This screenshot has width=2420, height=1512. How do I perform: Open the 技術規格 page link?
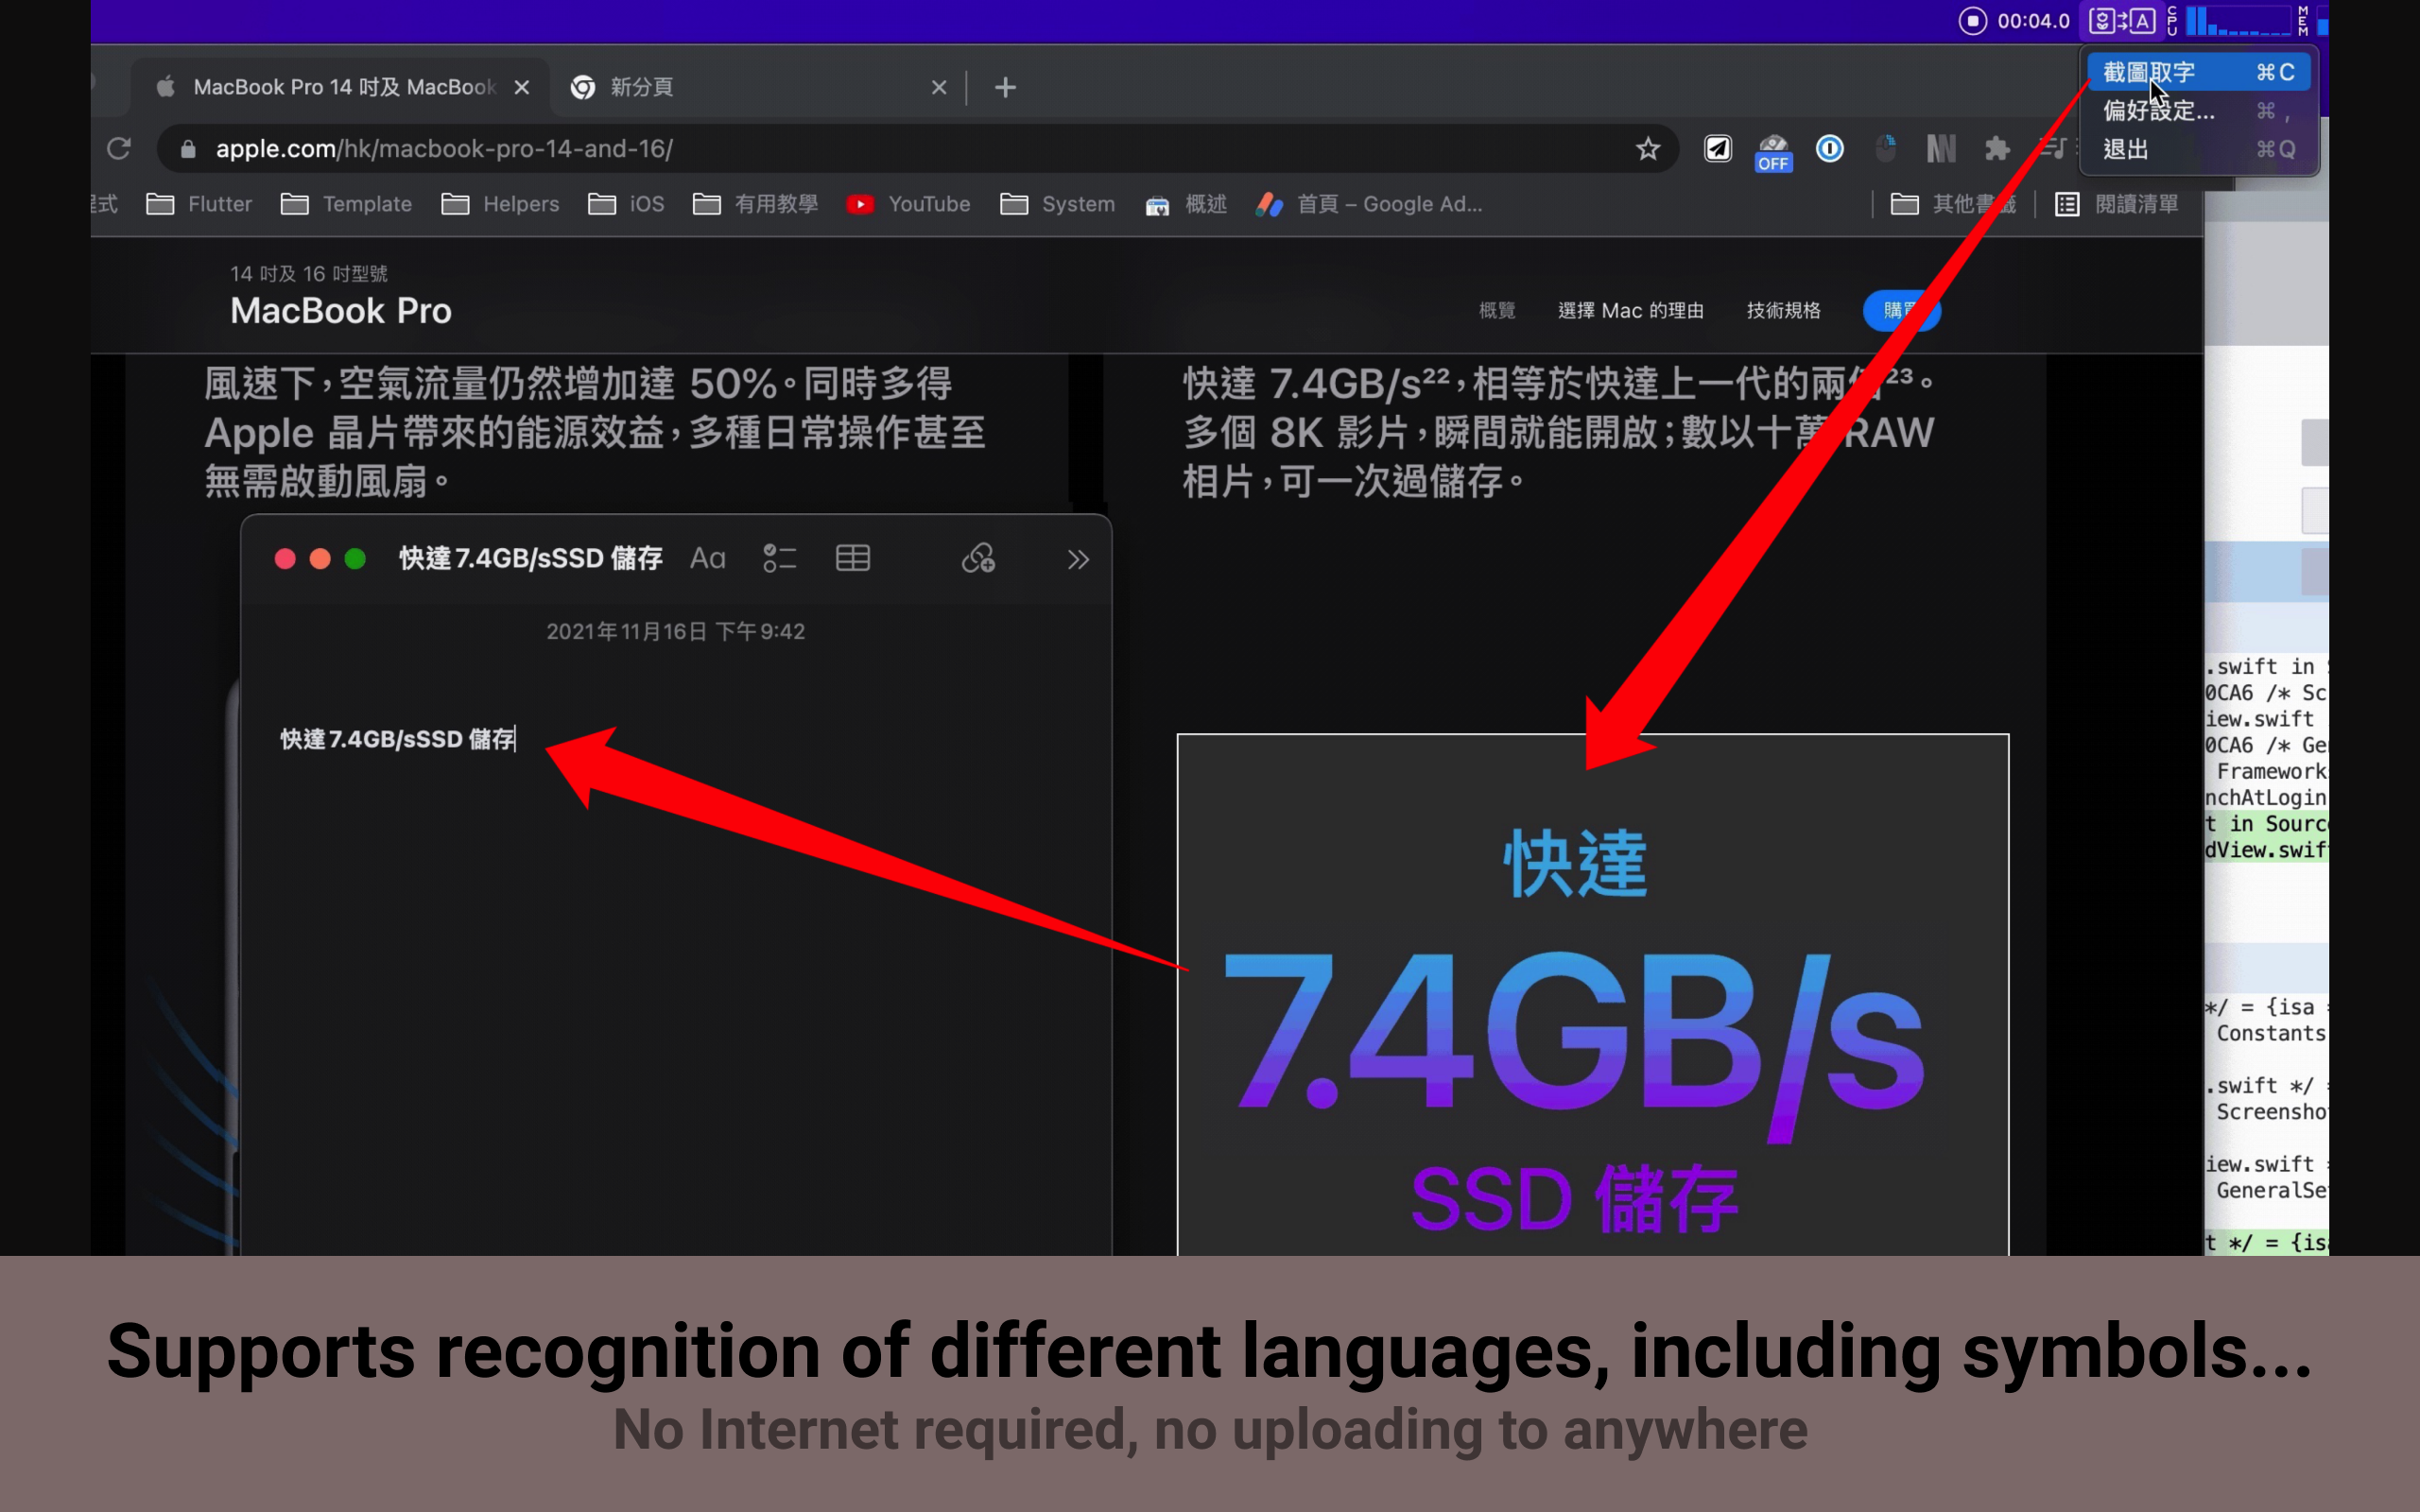(1783, 311)
